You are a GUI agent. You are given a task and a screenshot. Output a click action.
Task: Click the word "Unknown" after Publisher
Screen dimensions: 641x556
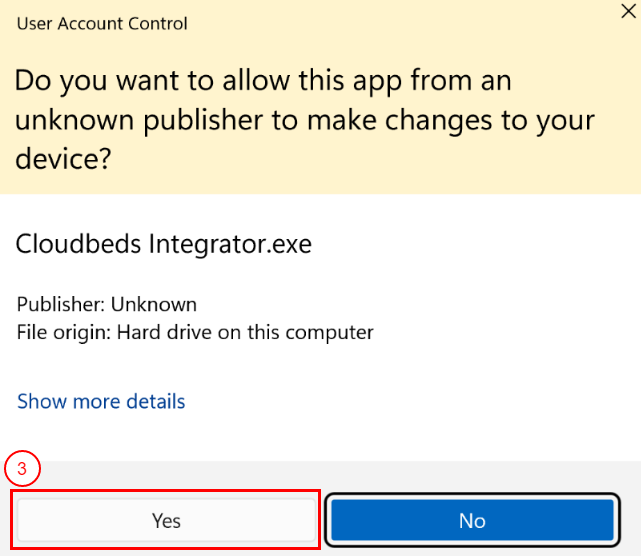click(x=154, y=304)
